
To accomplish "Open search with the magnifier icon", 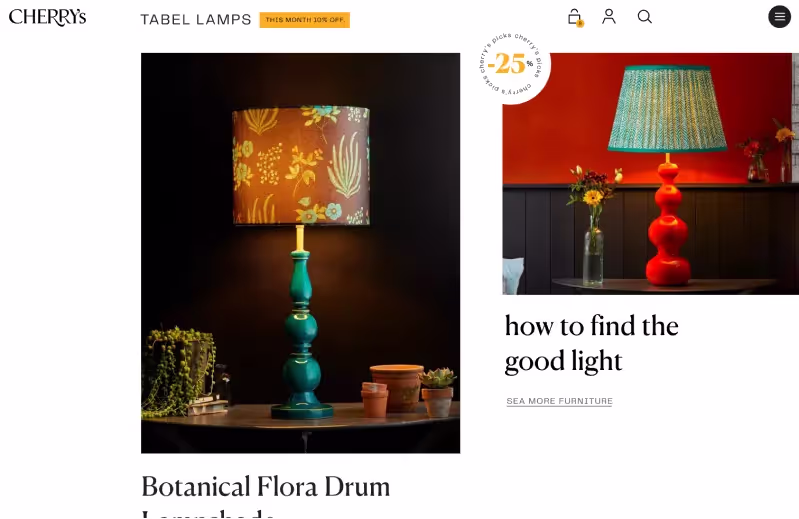I will (x=645, y=17).
